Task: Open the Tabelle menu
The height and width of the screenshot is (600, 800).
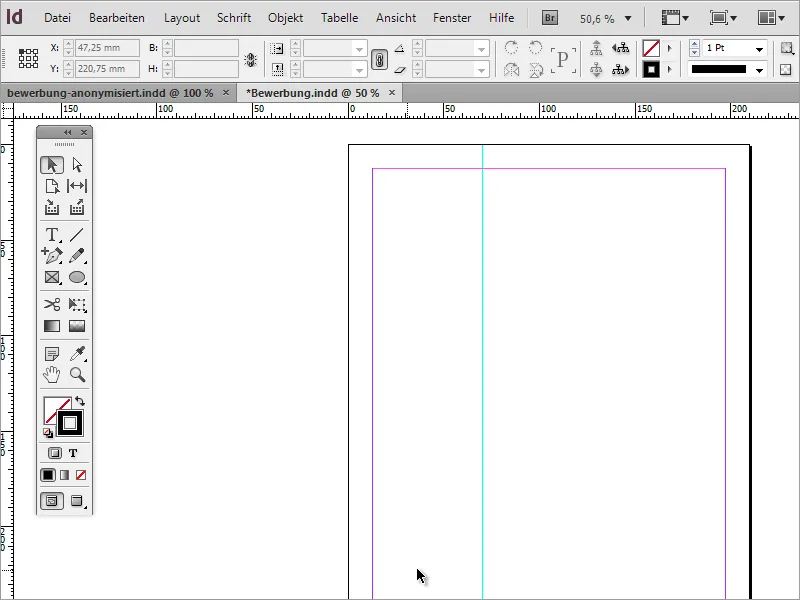Action: 339,18
